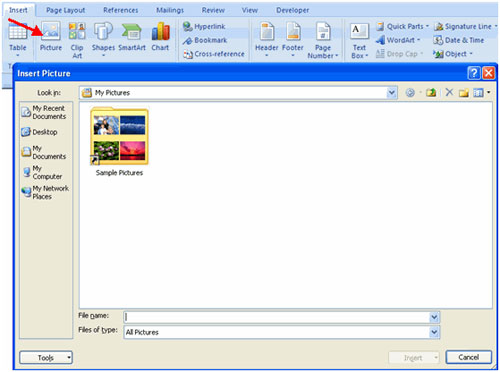Image resolution: width=500 pixels, height=372 pixels.
Task: Open the Views menu icon in dialog
Action: click(479, 93)
